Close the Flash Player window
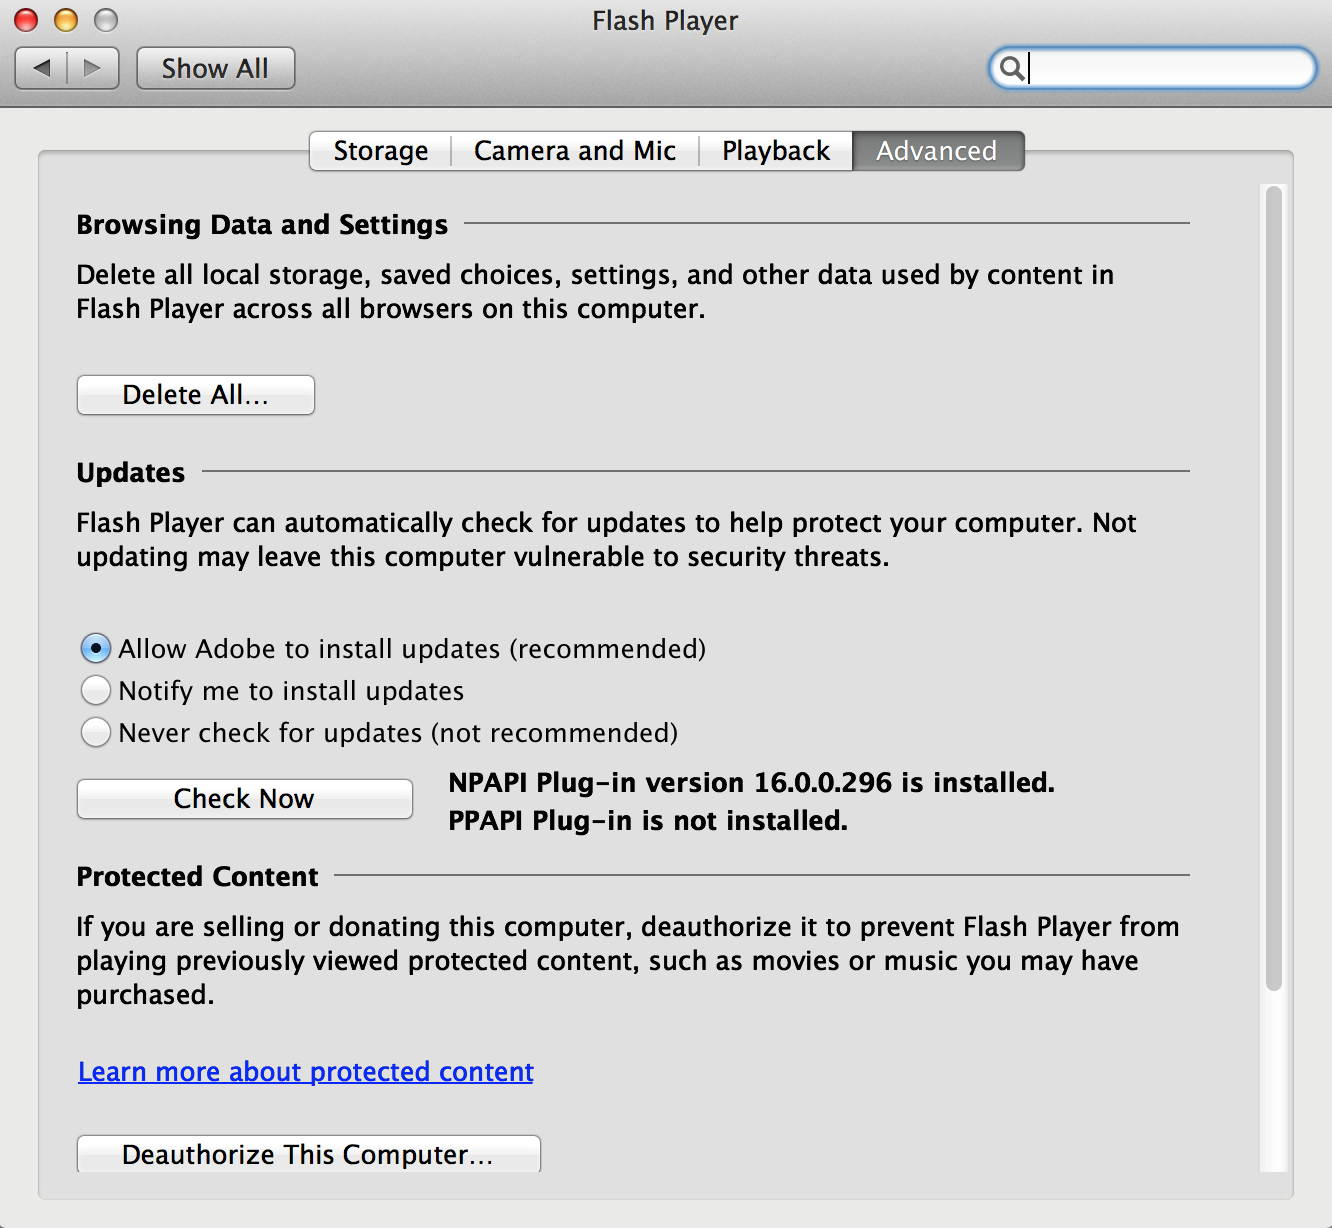Viewport: 1332px width, 1228px height. pos(26,20)
